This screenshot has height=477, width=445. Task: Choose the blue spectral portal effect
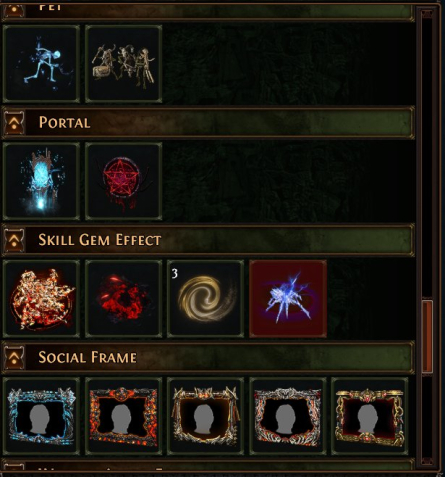(41, 181)
